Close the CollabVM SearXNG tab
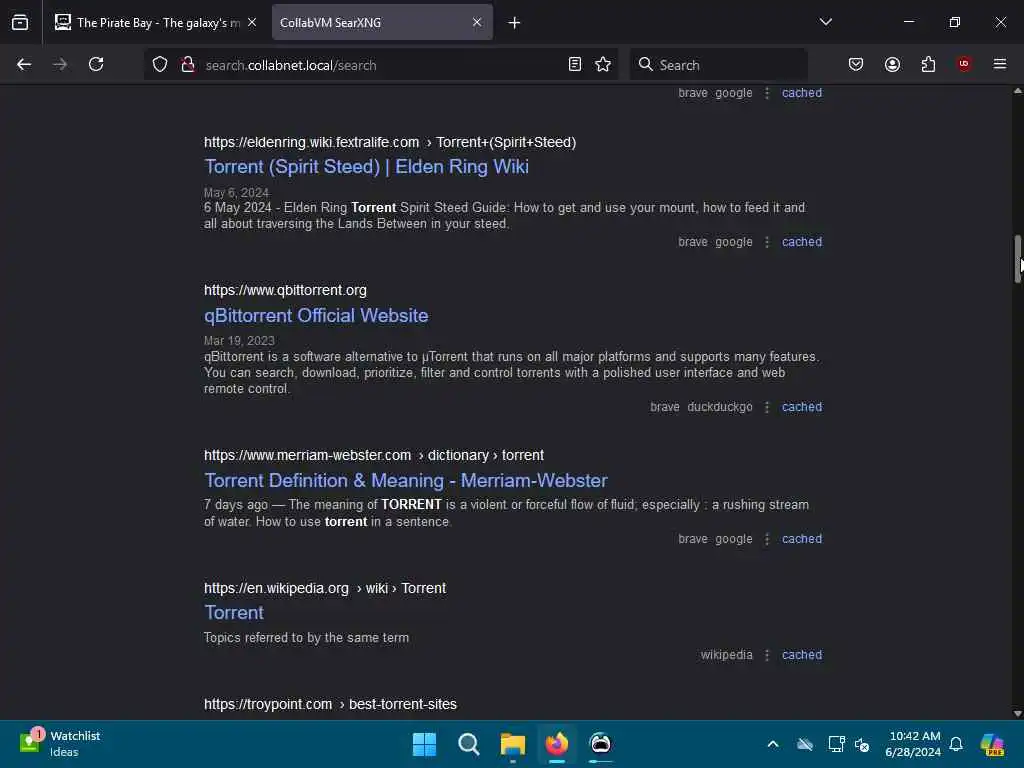The height and width of the screenshot is (768, 1024). pyautogui.click(x=477, y=22)
